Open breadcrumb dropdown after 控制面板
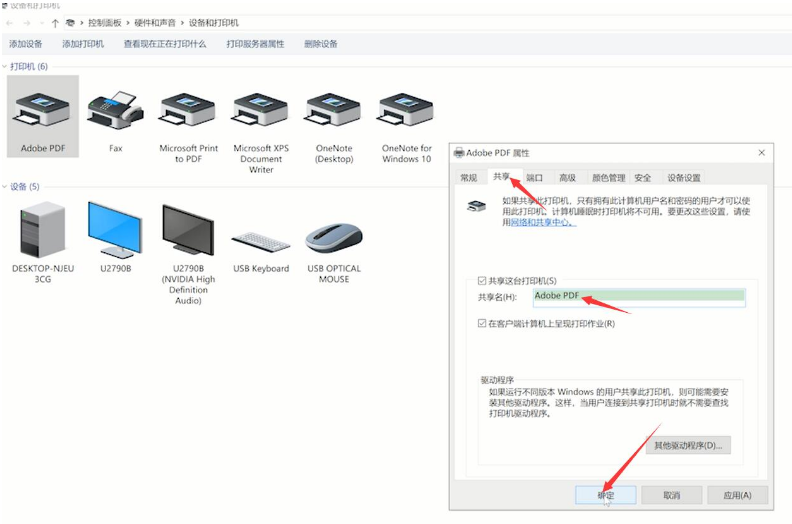792x524 pixels. point(129,22)
